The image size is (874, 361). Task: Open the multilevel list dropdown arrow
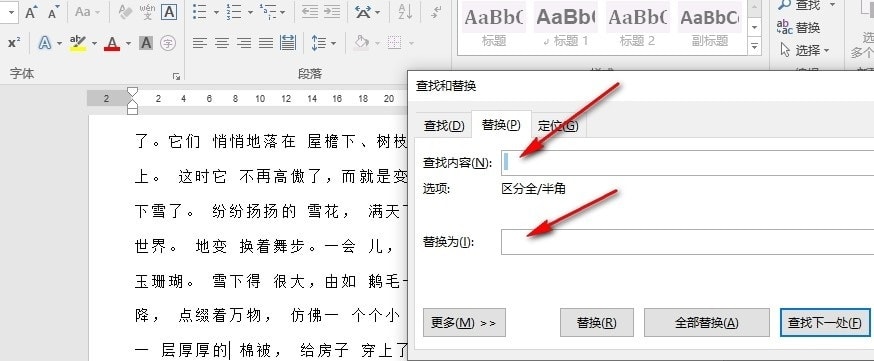click(x=283, y=12)
